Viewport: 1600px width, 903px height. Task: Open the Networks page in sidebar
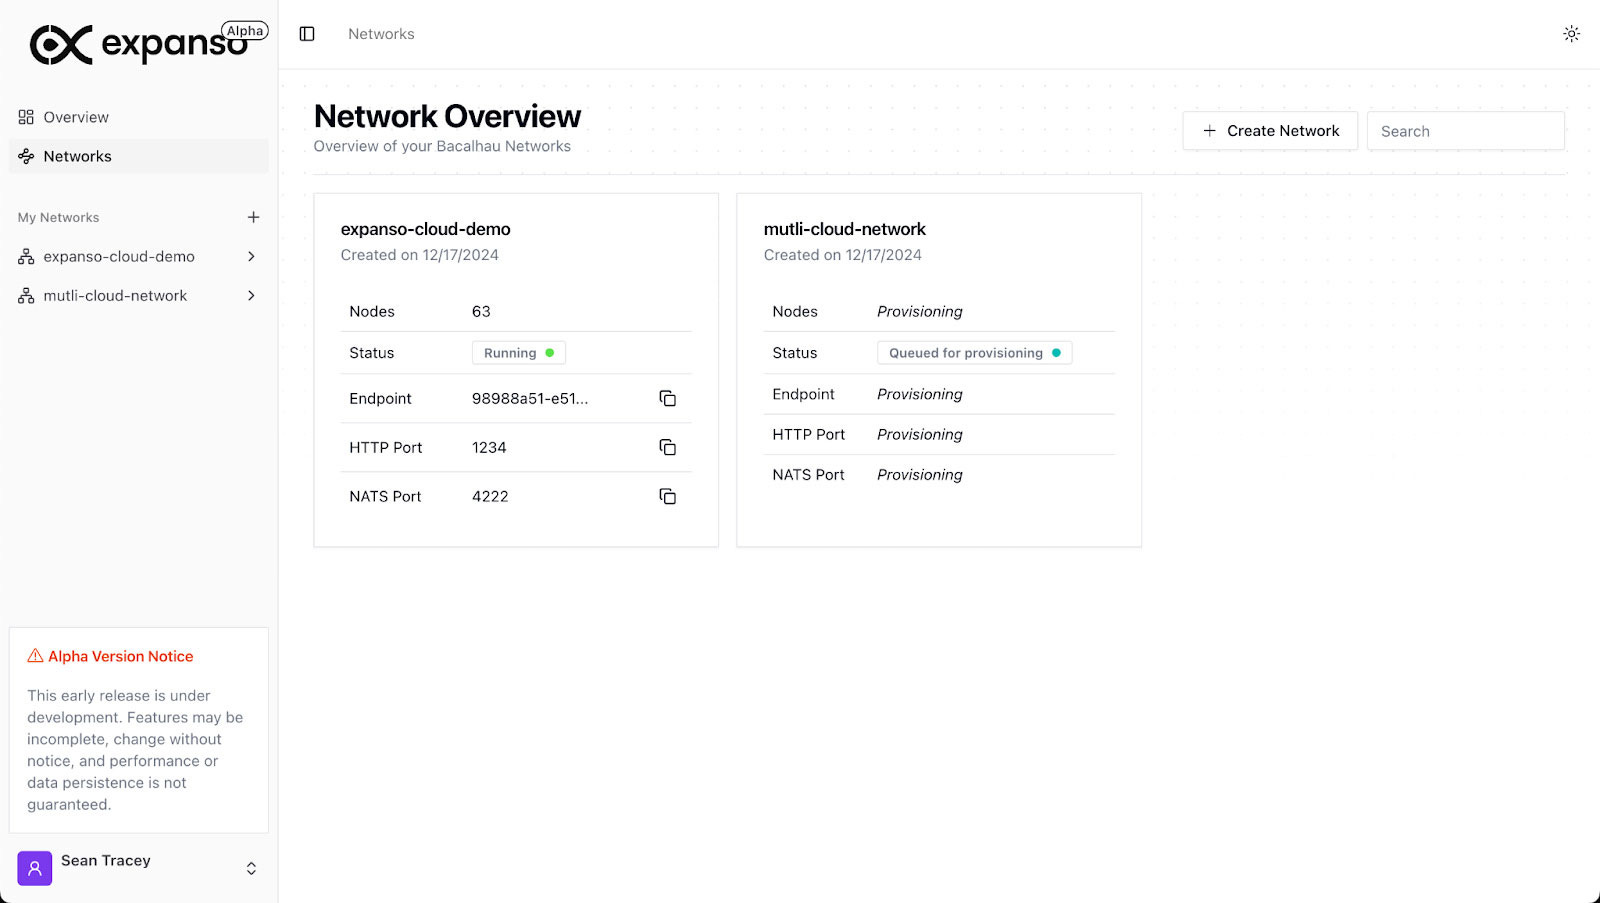coord(139,156)
